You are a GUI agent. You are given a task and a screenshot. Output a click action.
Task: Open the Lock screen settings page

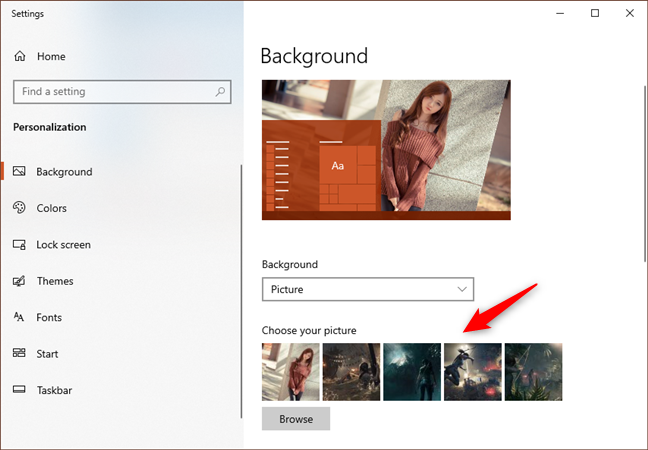[63, 245]
